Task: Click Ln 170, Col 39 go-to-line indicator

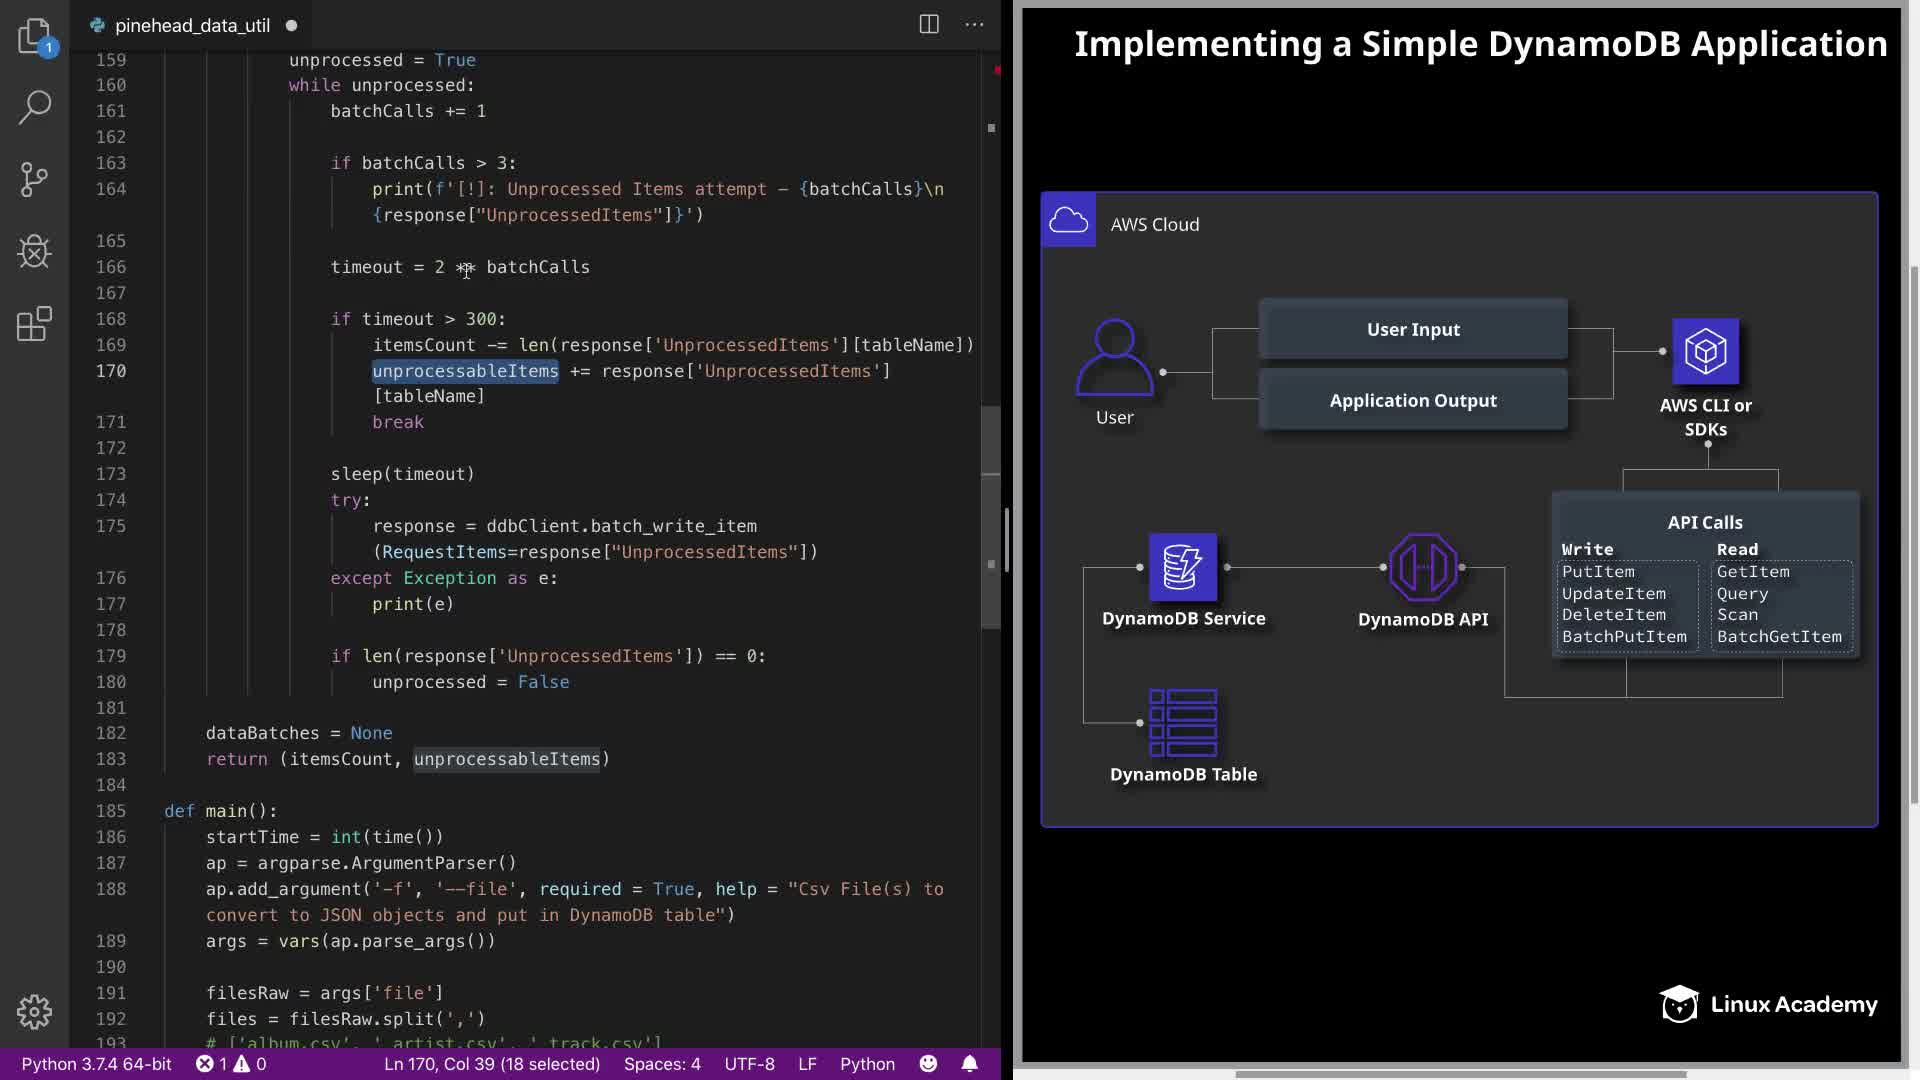Action: pos(492,1063)
